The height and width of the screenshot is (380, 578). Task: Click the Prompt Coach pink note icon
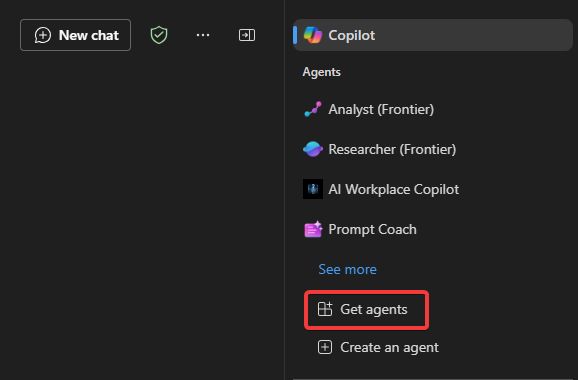313,229
